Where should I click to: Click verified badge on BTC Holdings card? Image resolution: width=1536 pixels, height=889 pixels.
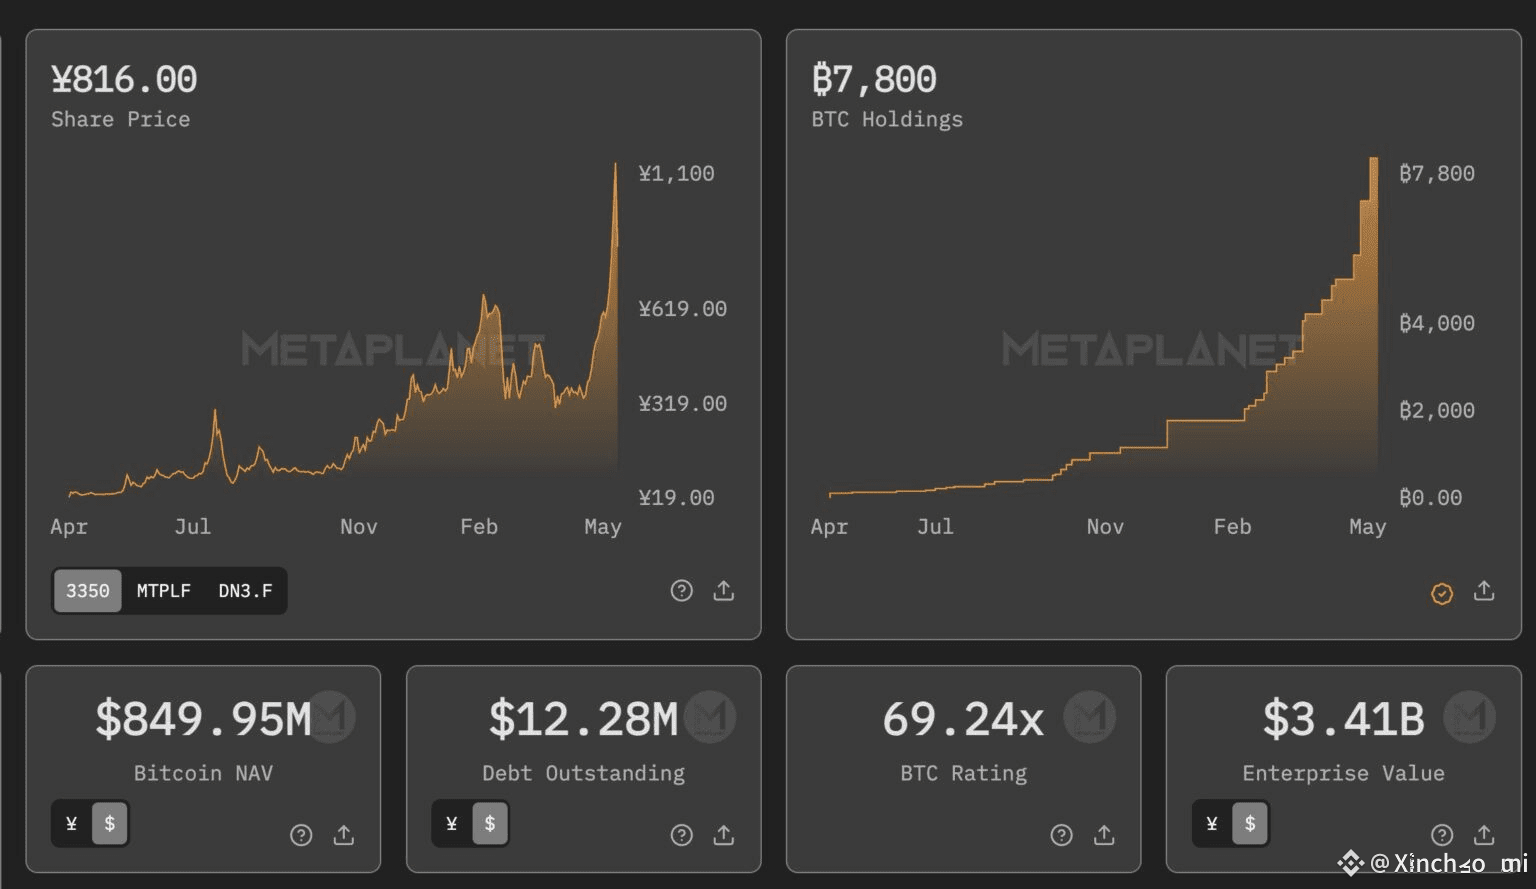[x=1442, y=594]
